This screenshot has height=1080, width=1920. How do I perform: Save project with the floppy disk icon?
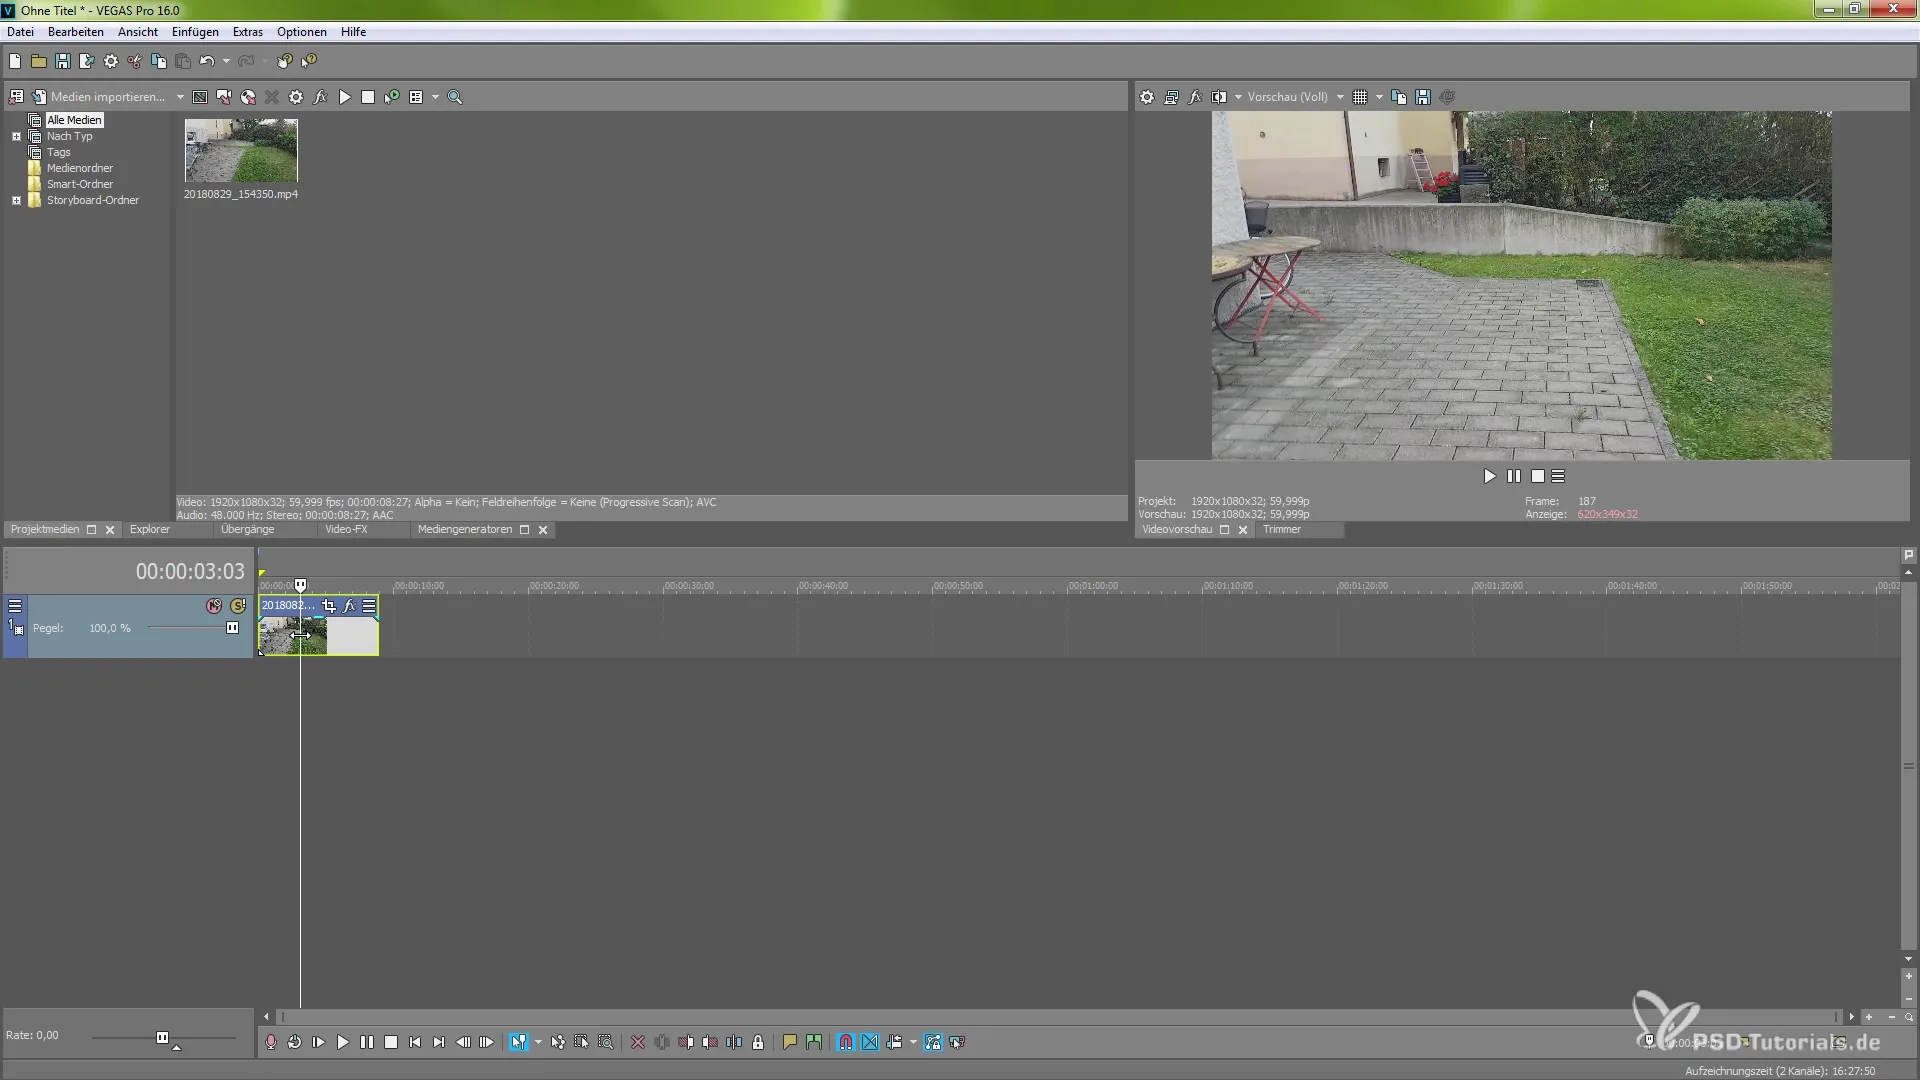coord(63,61)
